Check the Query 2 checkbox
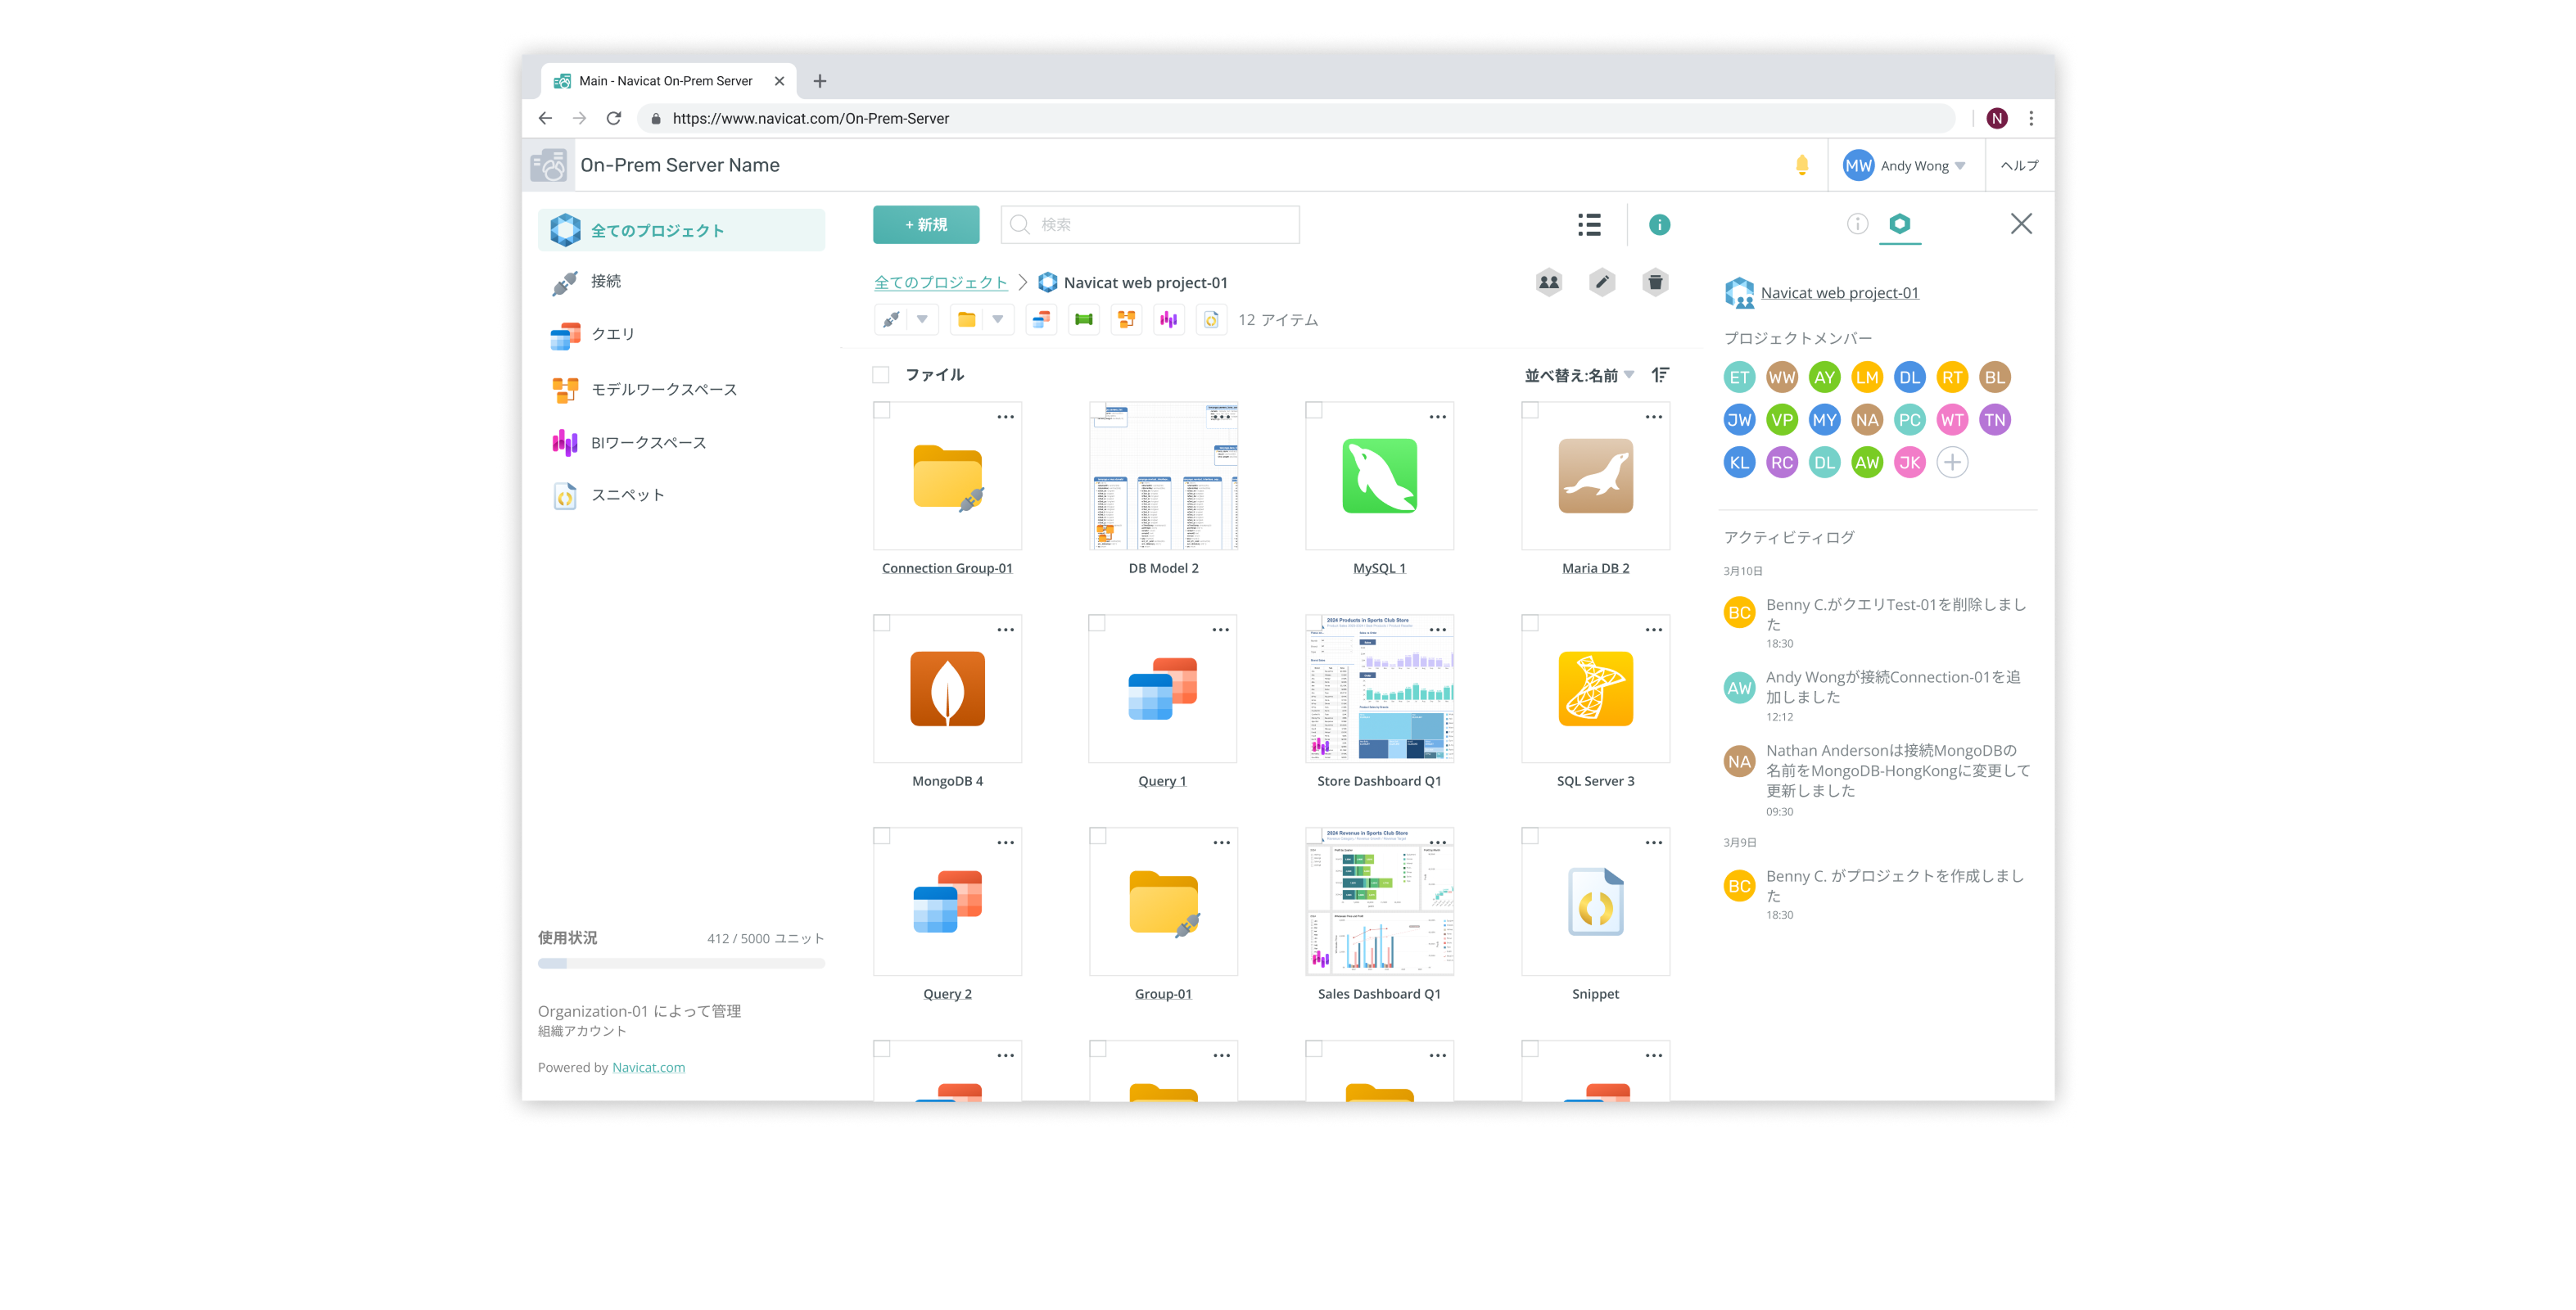 point(882,836)
